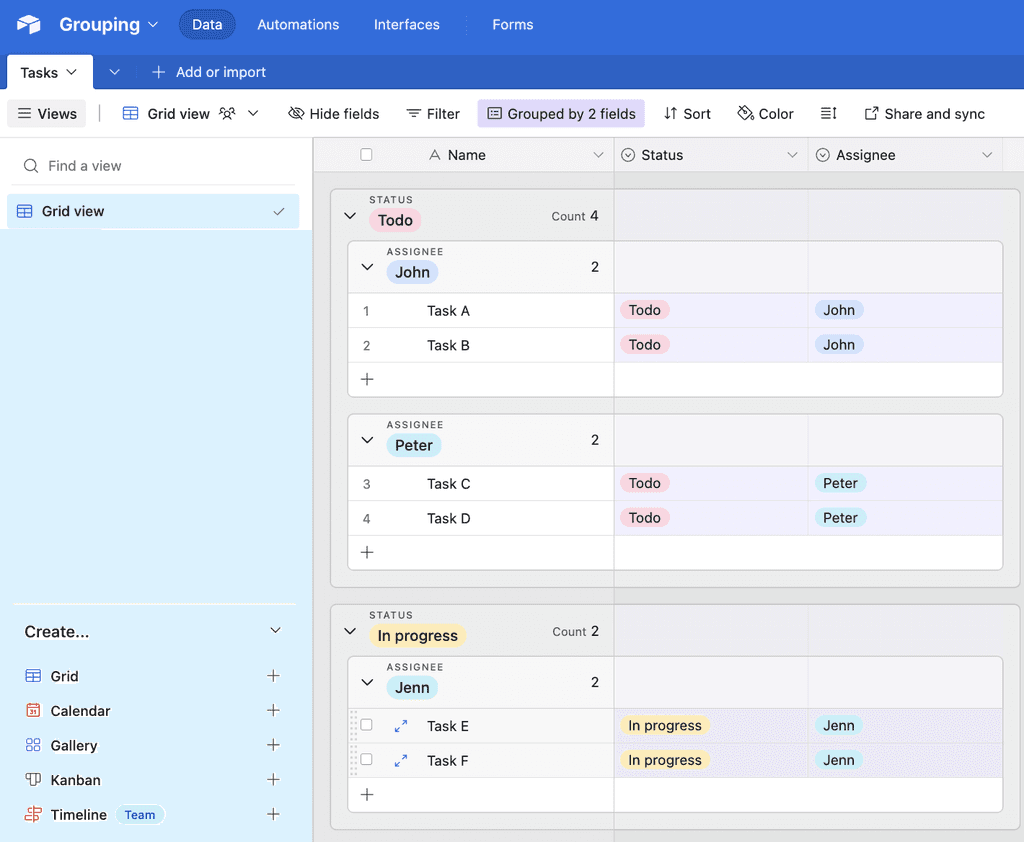
Task: Open the Color settings for records
Action: [x=765, y=113]
